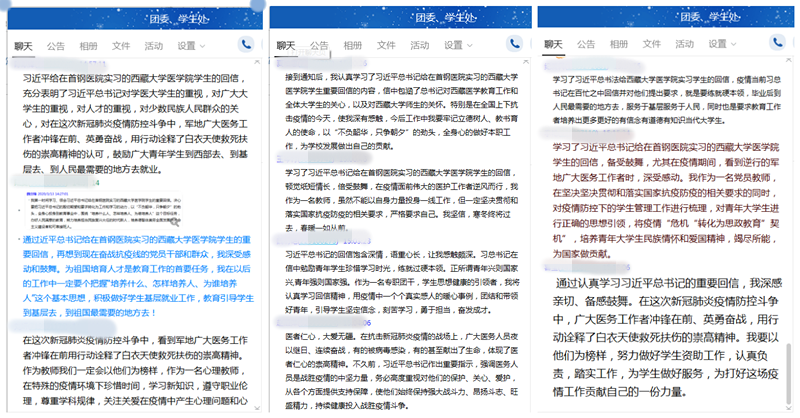The height and width of the screenshot is (418, 800).
Task: Open 文件 tab in the right panel
Action: (652, 46)
